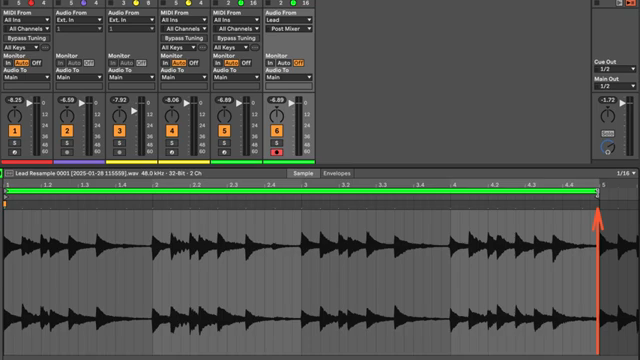
Task: Arm track 2 for recording
Action: 67,152
